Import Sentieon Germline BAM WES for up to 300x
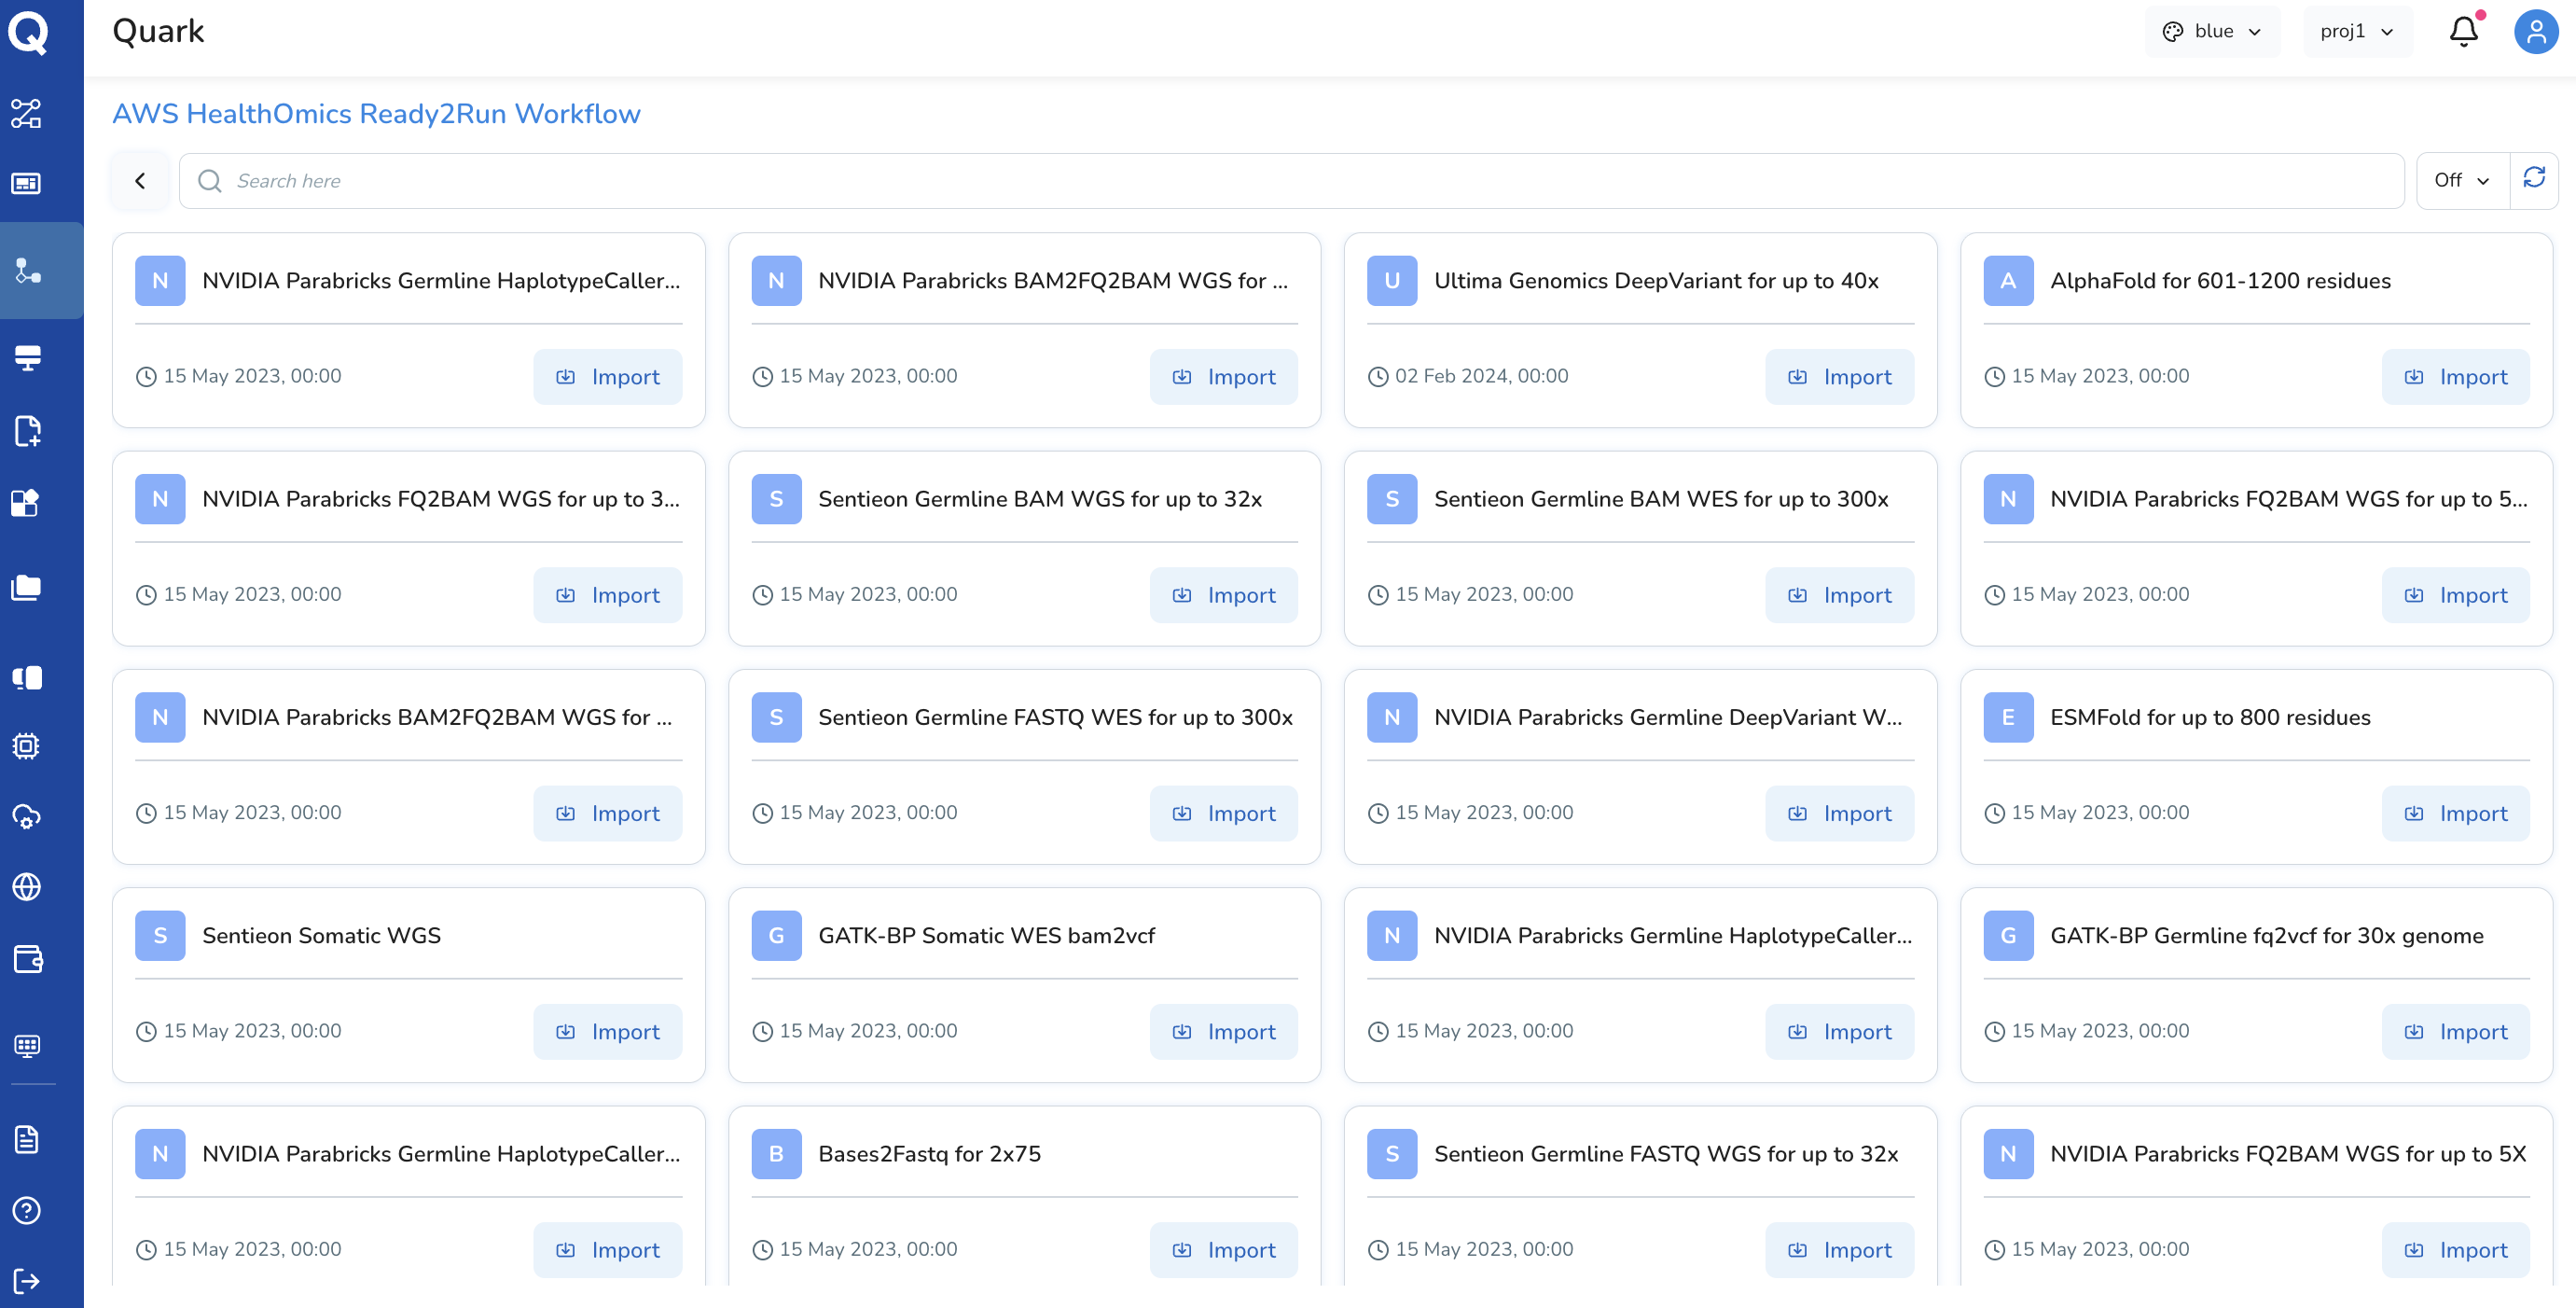 tap(1839, 595)
